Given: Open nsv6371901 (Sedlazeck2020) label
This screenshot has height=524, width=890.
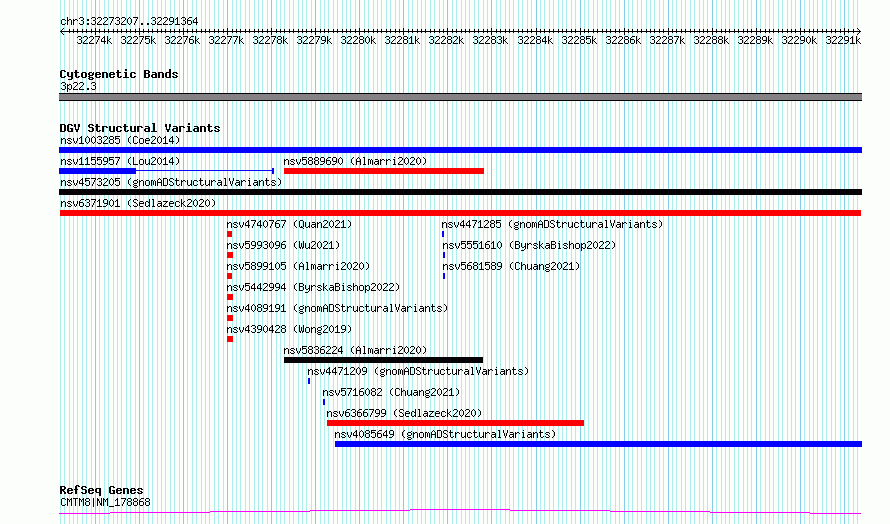Looking at the screenshot, I should [138, 203].
